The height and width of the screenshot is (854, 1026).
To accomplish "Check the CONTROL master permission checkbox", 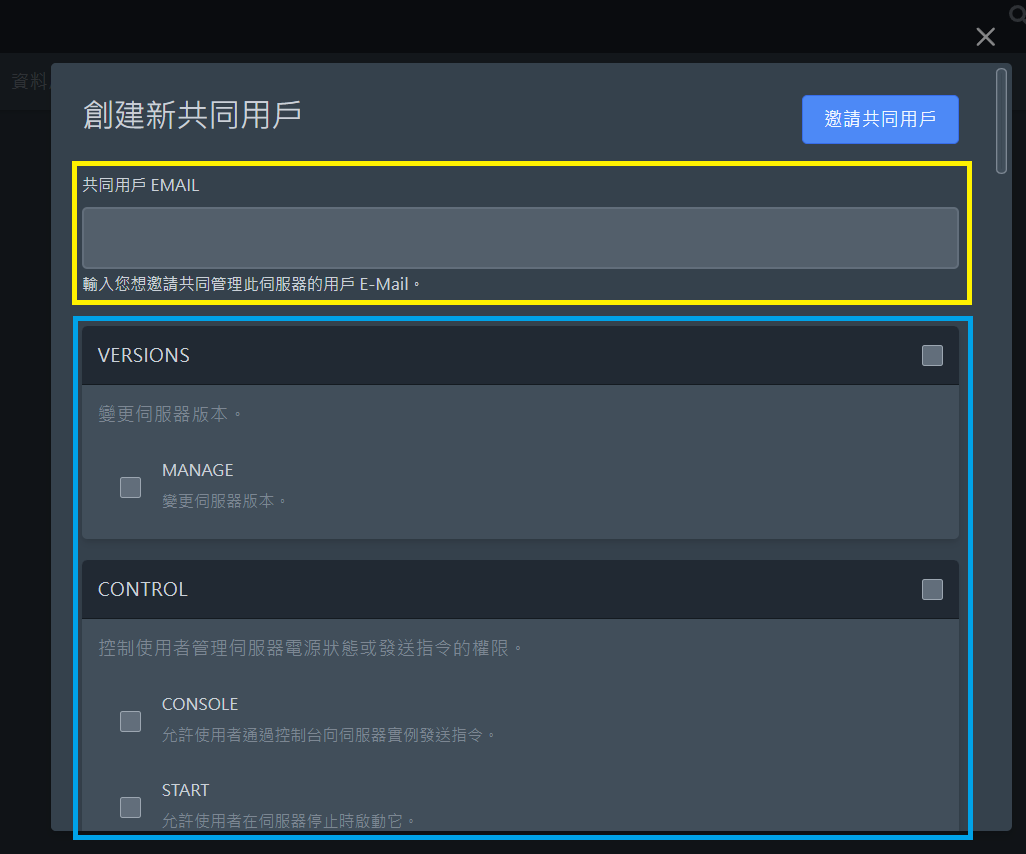I will (932, 590).
